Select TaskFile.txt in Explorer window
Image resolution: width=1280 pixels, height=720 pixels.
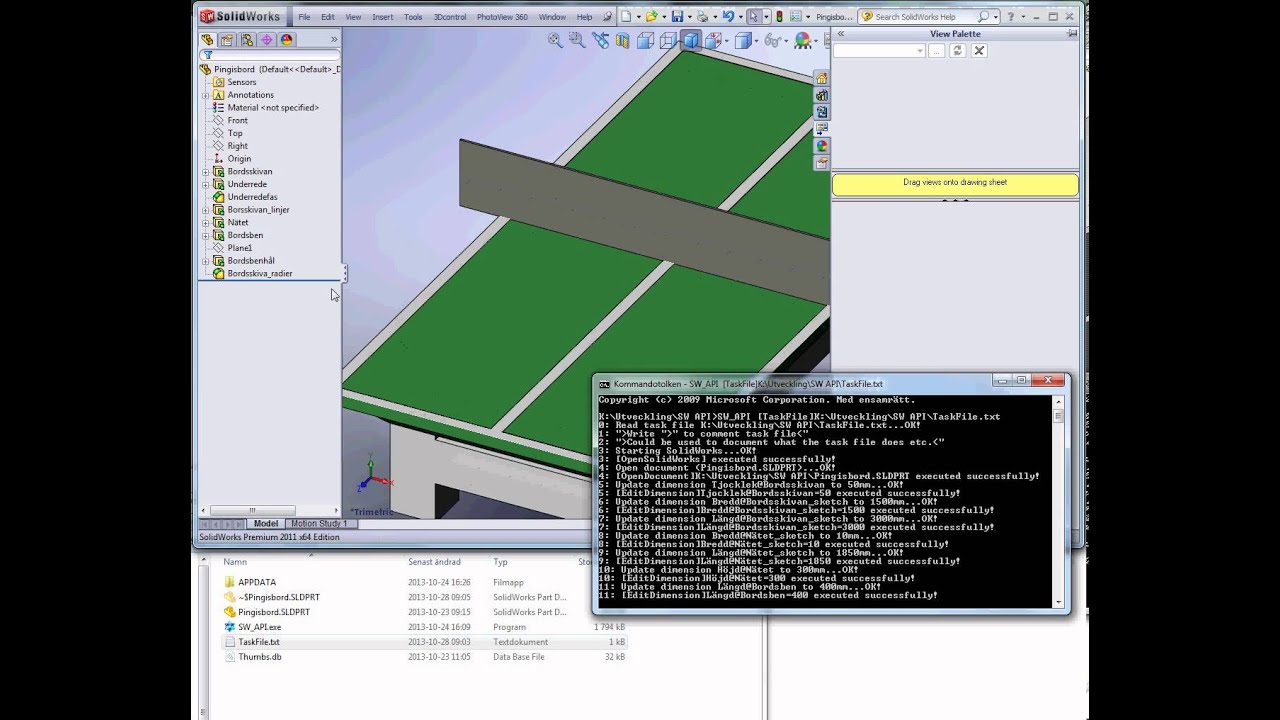click(x=259, y=642)
